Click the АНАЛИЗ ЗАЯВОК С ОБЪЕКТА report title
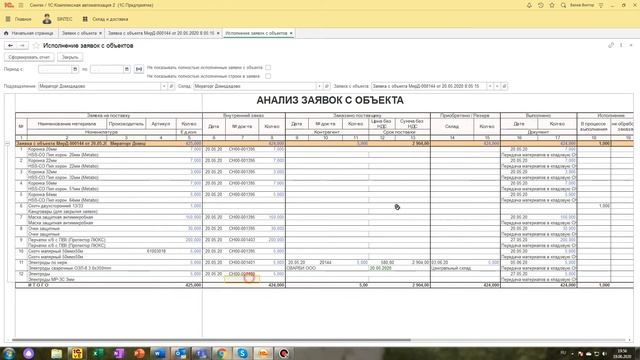Image resolution: width=640 pixels, height=360 pixels. coord(330,100)
